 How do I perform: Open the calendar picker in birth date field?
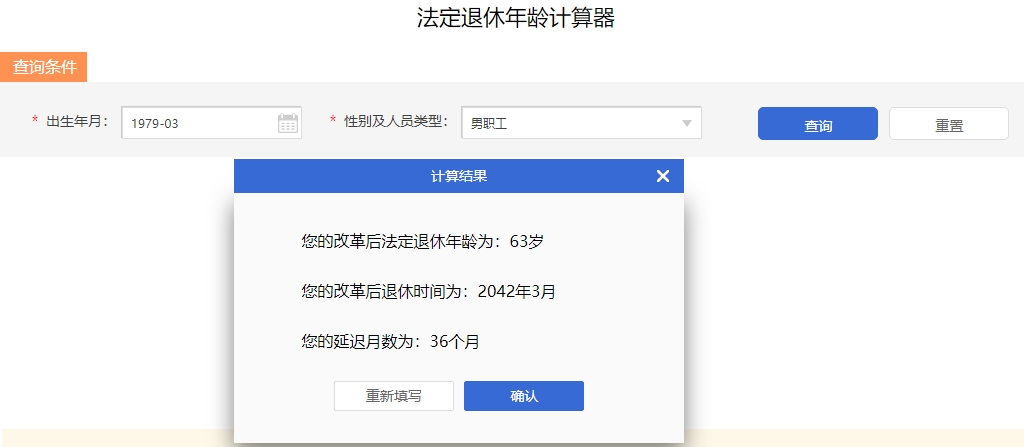click(x=288, y=124)
